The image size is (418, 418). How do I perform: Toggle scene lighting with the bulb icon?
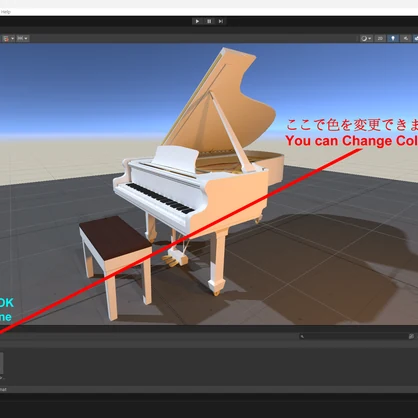(393, 38)
